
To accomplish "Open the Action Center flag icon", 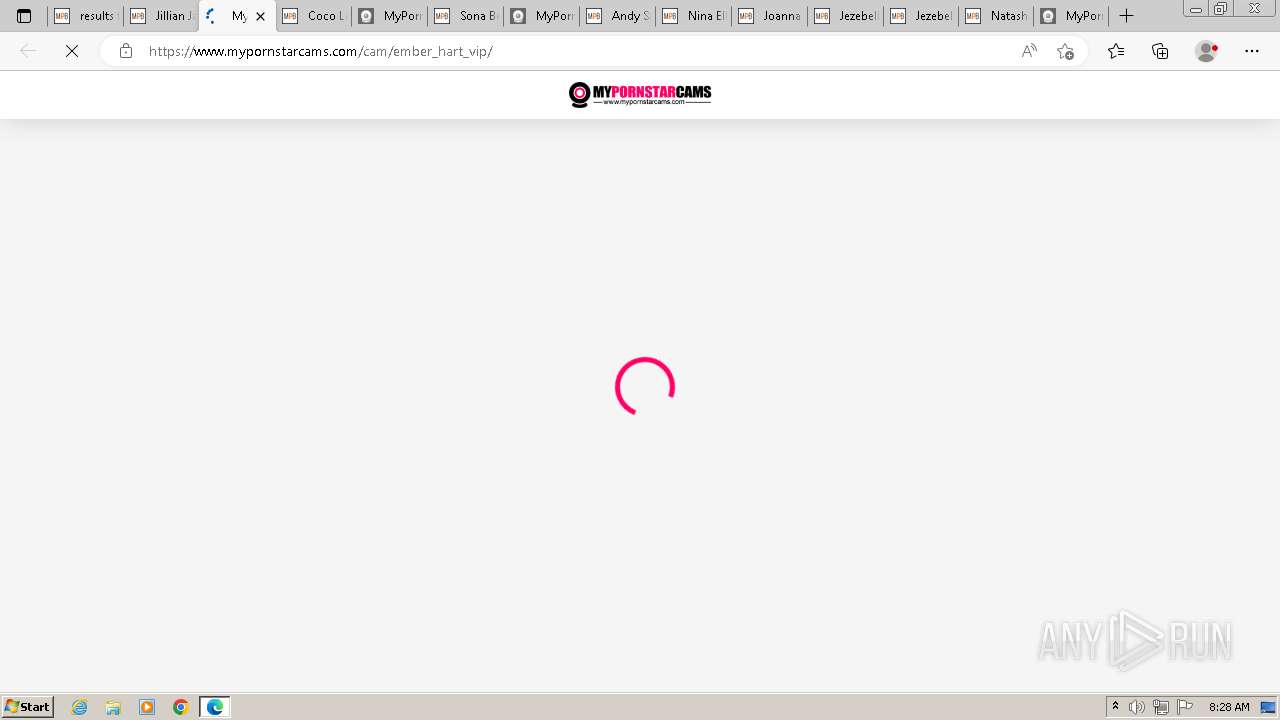I will [x=1185, y=707].
